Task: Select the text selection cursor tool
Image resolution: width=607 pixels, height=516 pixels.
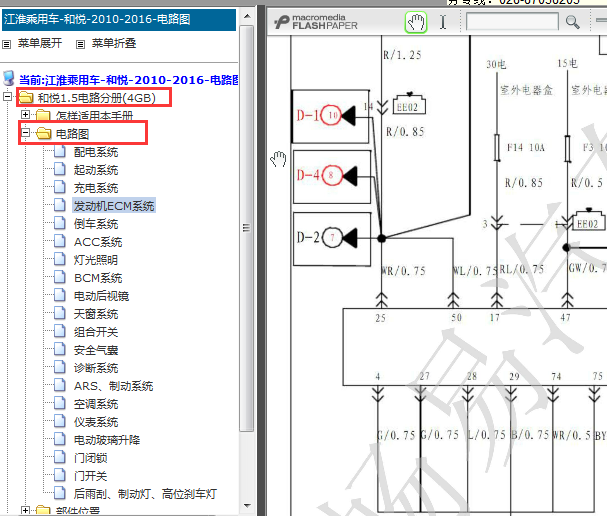Action: click(x=443, y=22)
